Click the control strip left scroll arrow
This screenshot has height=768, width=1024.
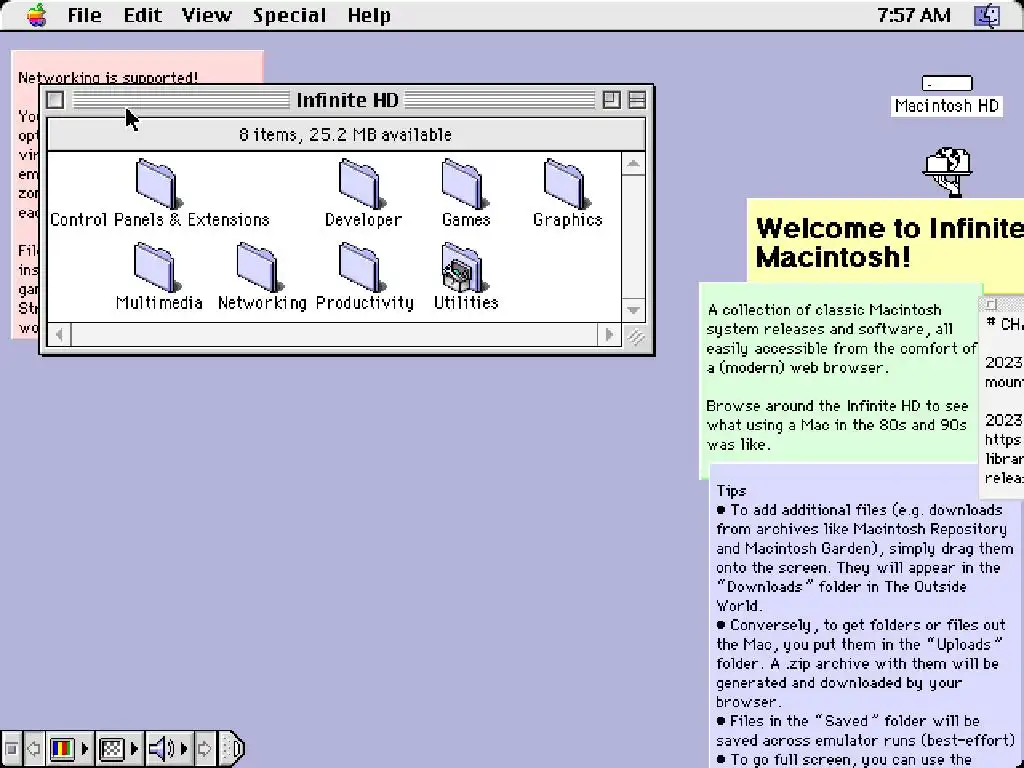pyautogui.click(x=34, y=748)
